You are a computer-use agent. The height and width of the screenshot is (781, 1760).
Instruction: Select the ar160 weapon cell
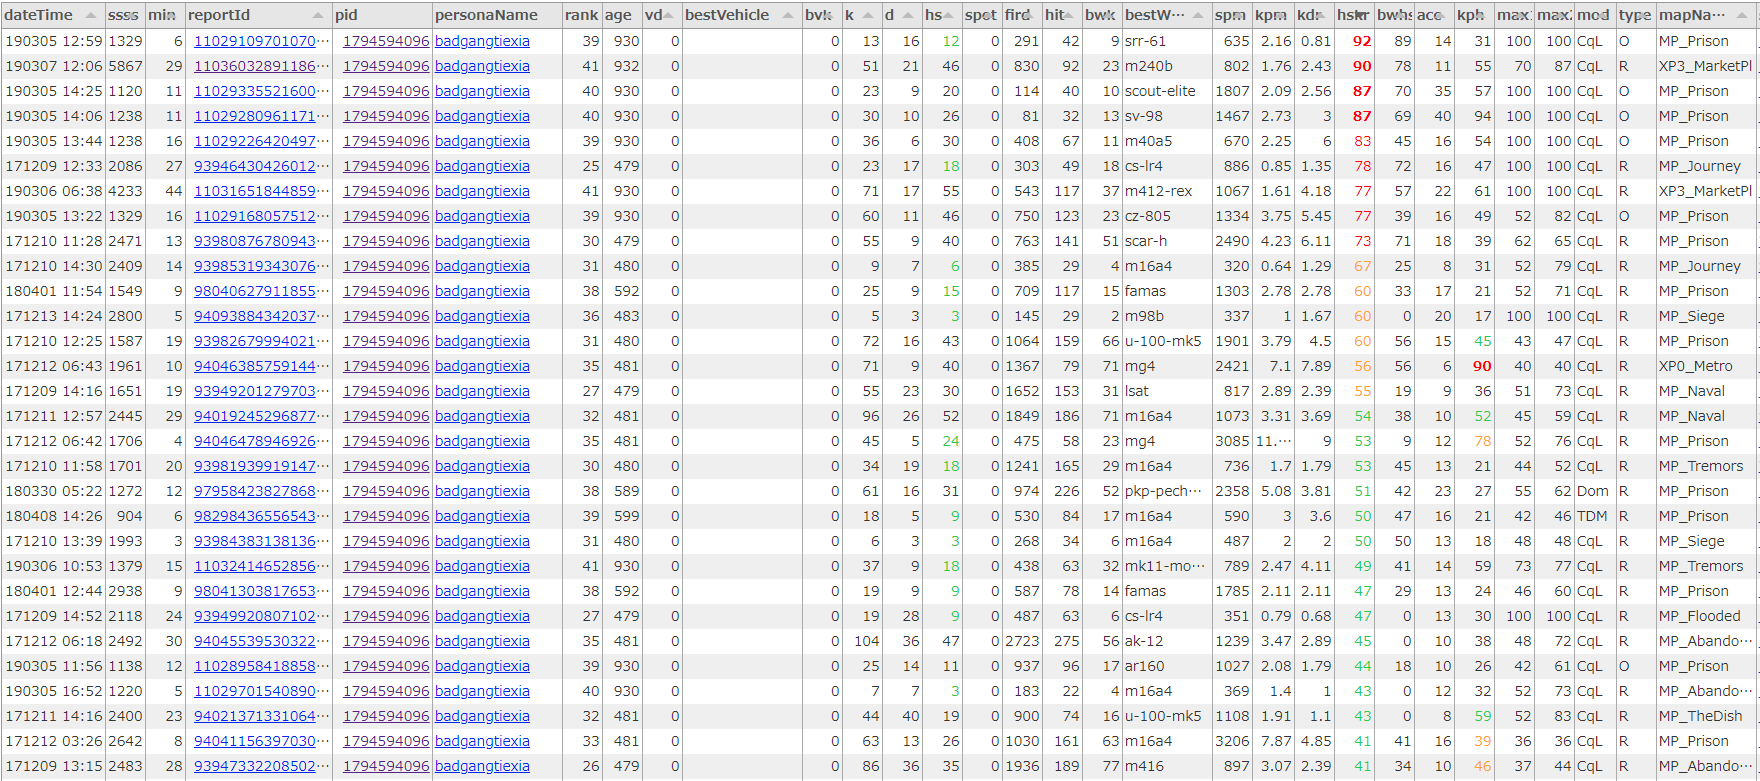1167,666
